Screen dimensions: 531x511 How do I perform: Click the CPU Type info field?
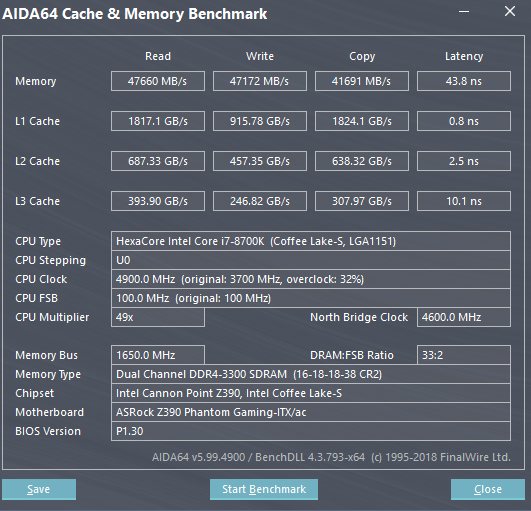(x=311, y=241)
